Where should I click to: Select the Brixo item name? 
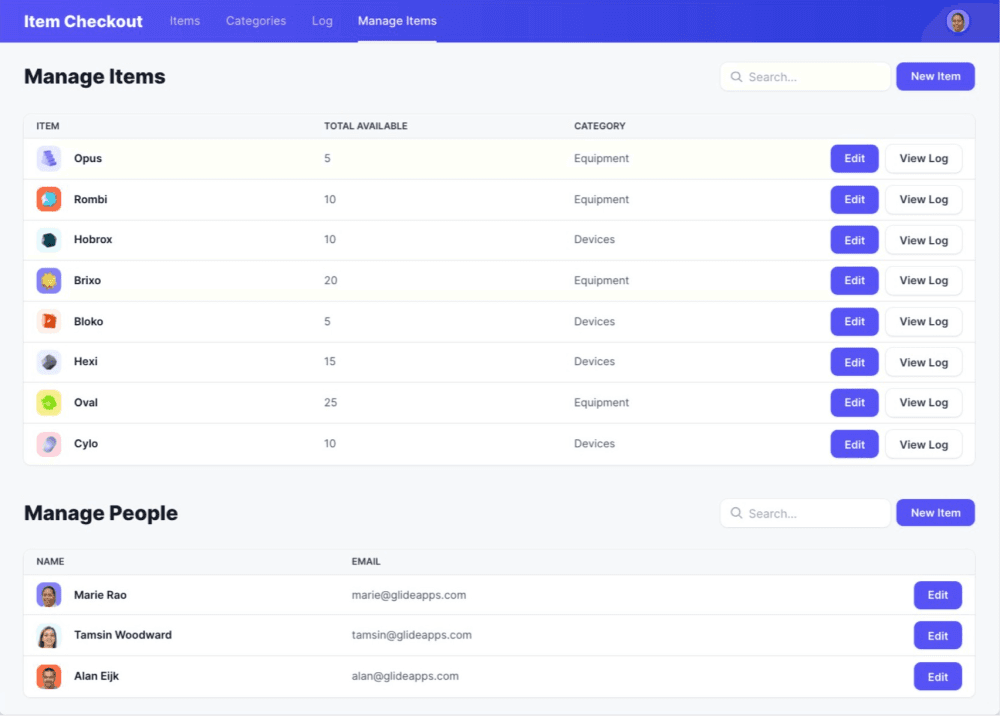[87, 281]
